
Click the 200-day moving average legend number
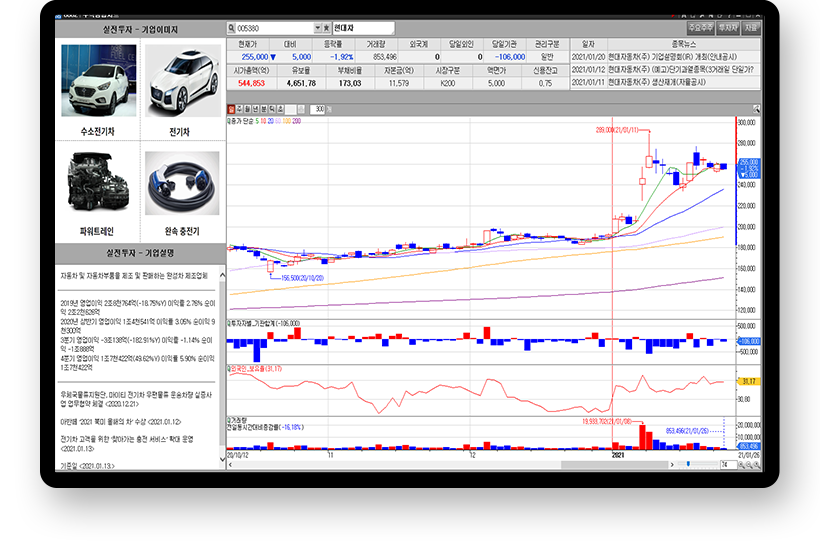point(297,121)
